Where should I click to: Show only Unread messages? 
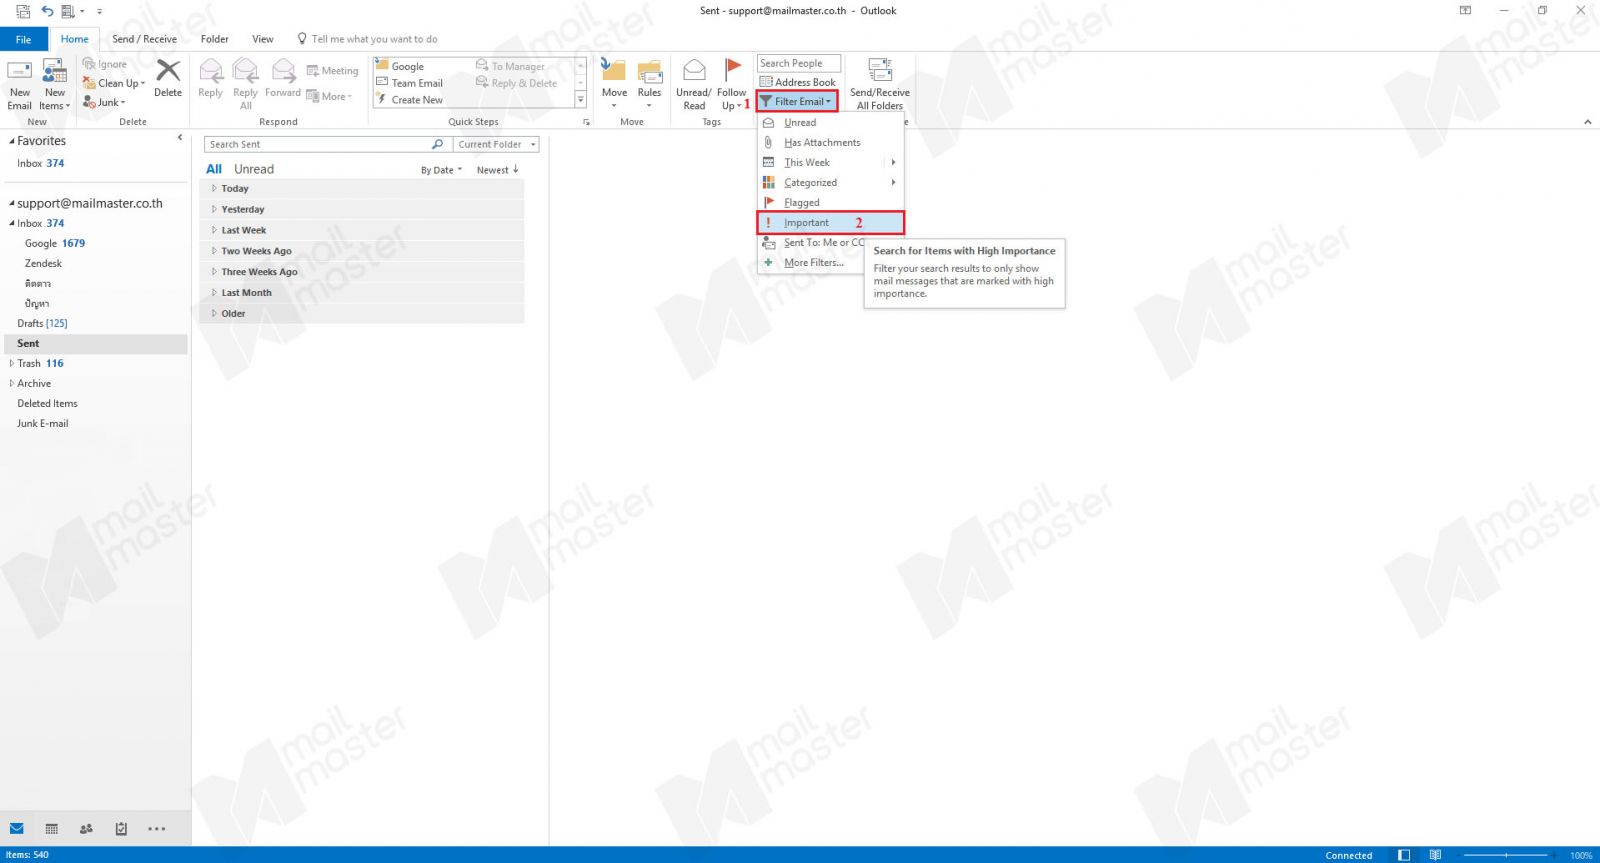pyautogui.click(x=254, y=169)
